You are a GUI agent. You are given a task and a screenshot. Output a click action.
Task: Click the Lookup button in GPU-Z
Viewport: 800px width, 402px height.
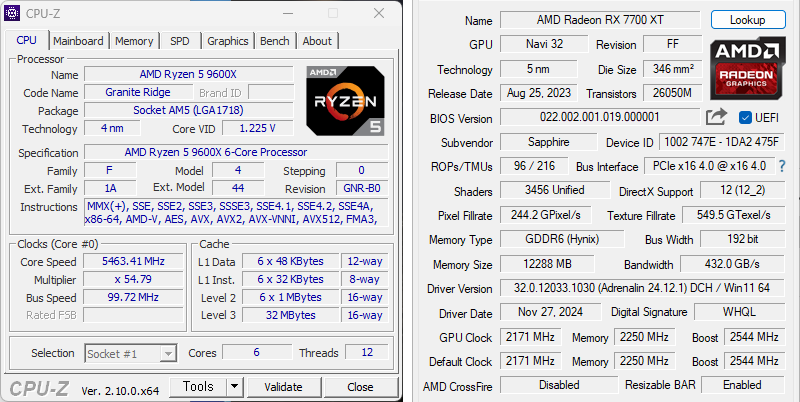[748, 20]
